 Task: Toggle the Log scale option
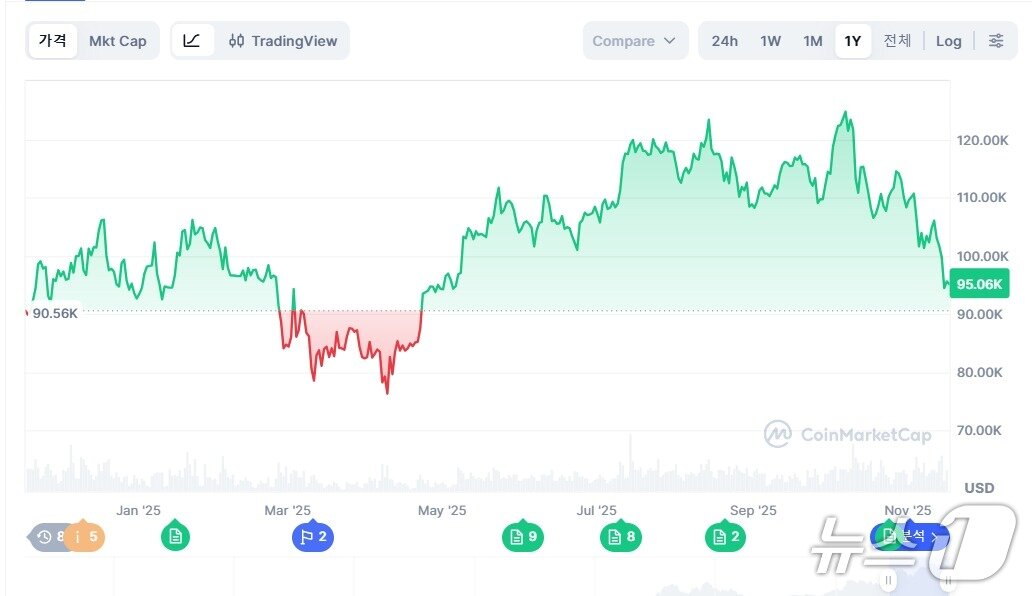(948, 41)
